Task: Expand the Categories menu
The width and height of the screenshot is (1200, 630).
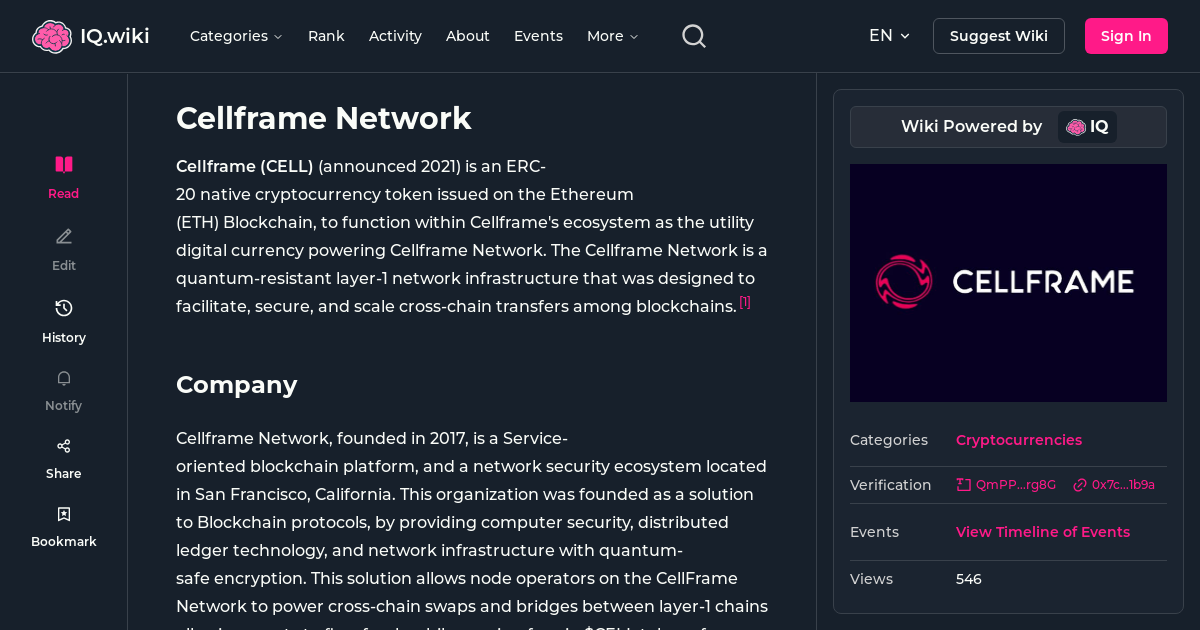Action: 236,35
